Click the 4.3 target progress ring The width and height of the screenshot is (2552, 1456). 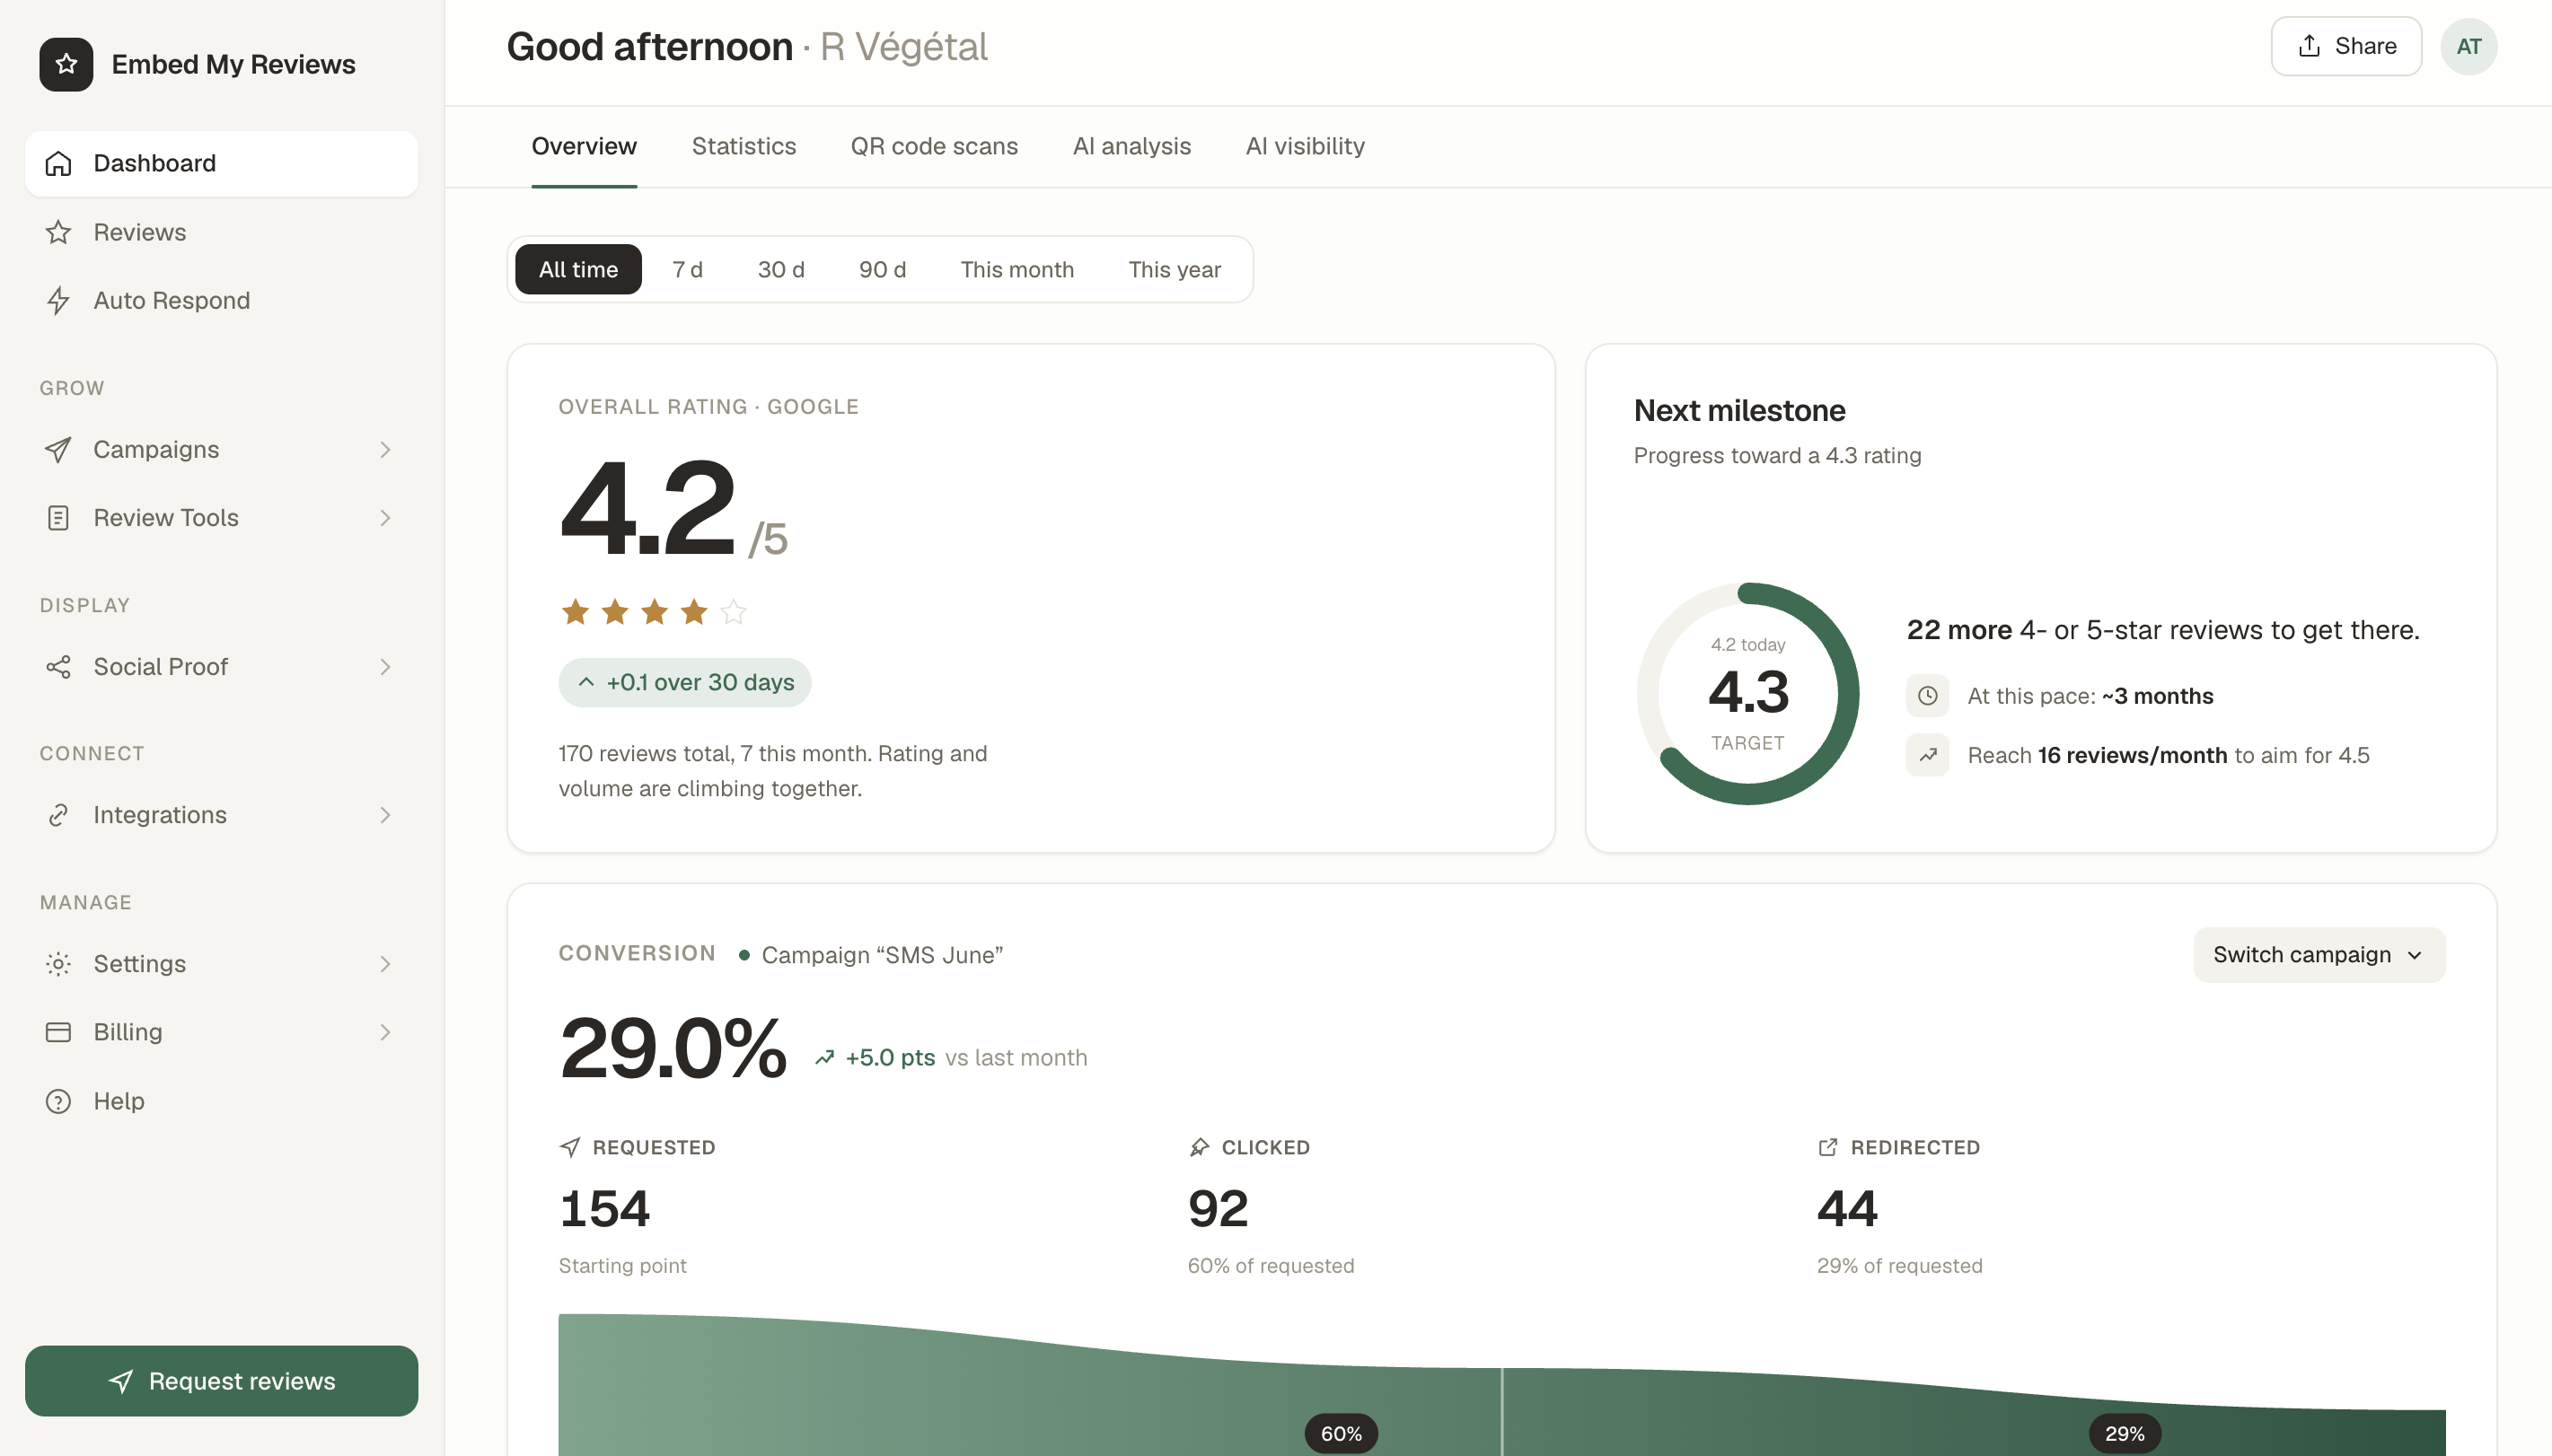pos(1747,693)
